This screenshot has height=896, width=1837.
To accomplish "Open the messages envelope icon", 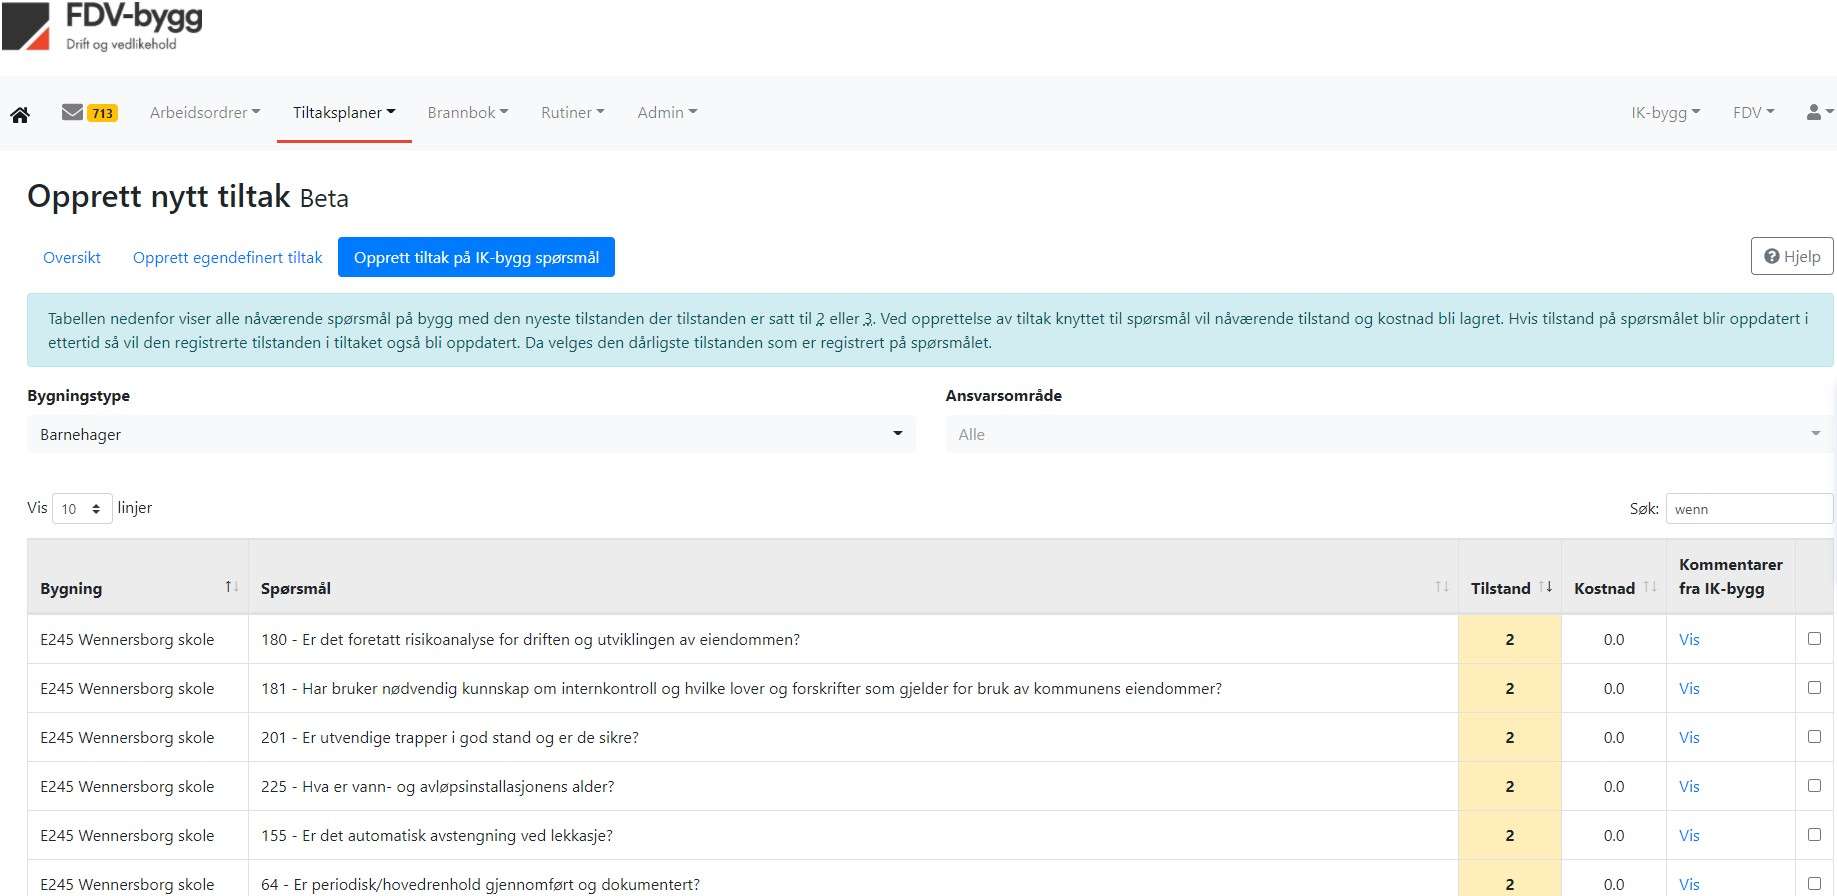I will pos(72,112).
